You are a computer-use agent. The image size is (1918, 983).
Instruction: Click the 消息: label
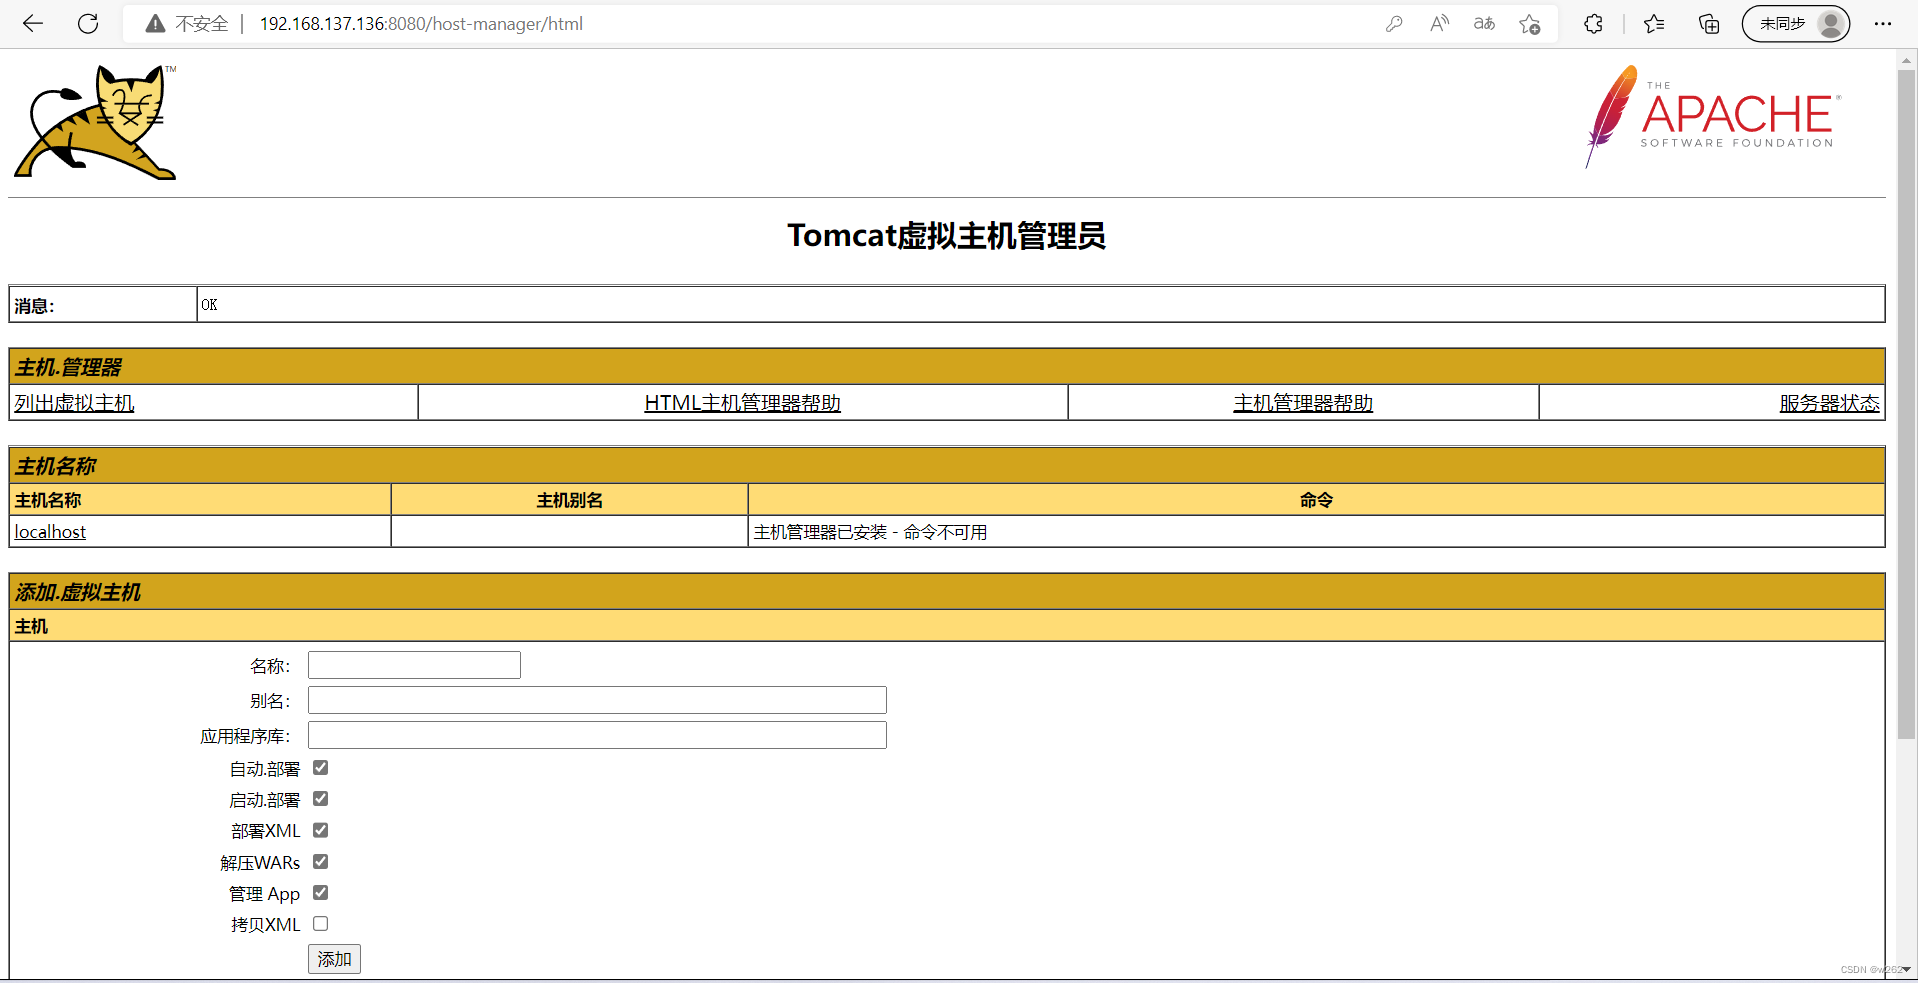pos(34,306)
